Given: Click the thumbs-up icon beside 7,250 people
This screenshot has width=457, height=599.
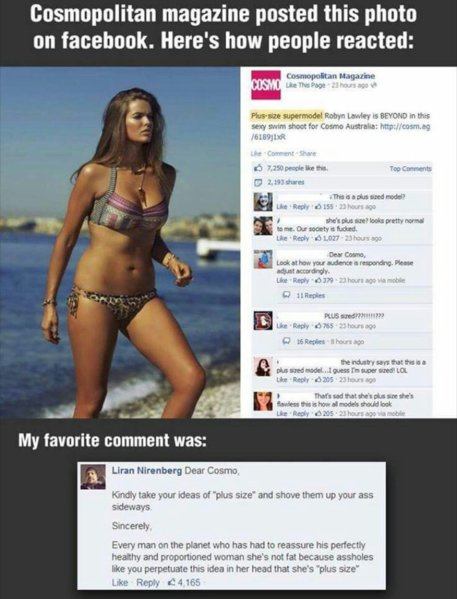Looking at the screenshot, I should 259,168.
